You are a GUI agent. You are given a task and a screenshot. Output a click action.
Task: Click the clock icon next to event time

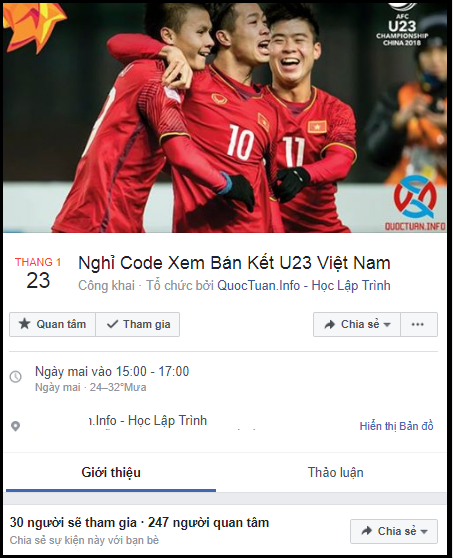click(16, 377)
